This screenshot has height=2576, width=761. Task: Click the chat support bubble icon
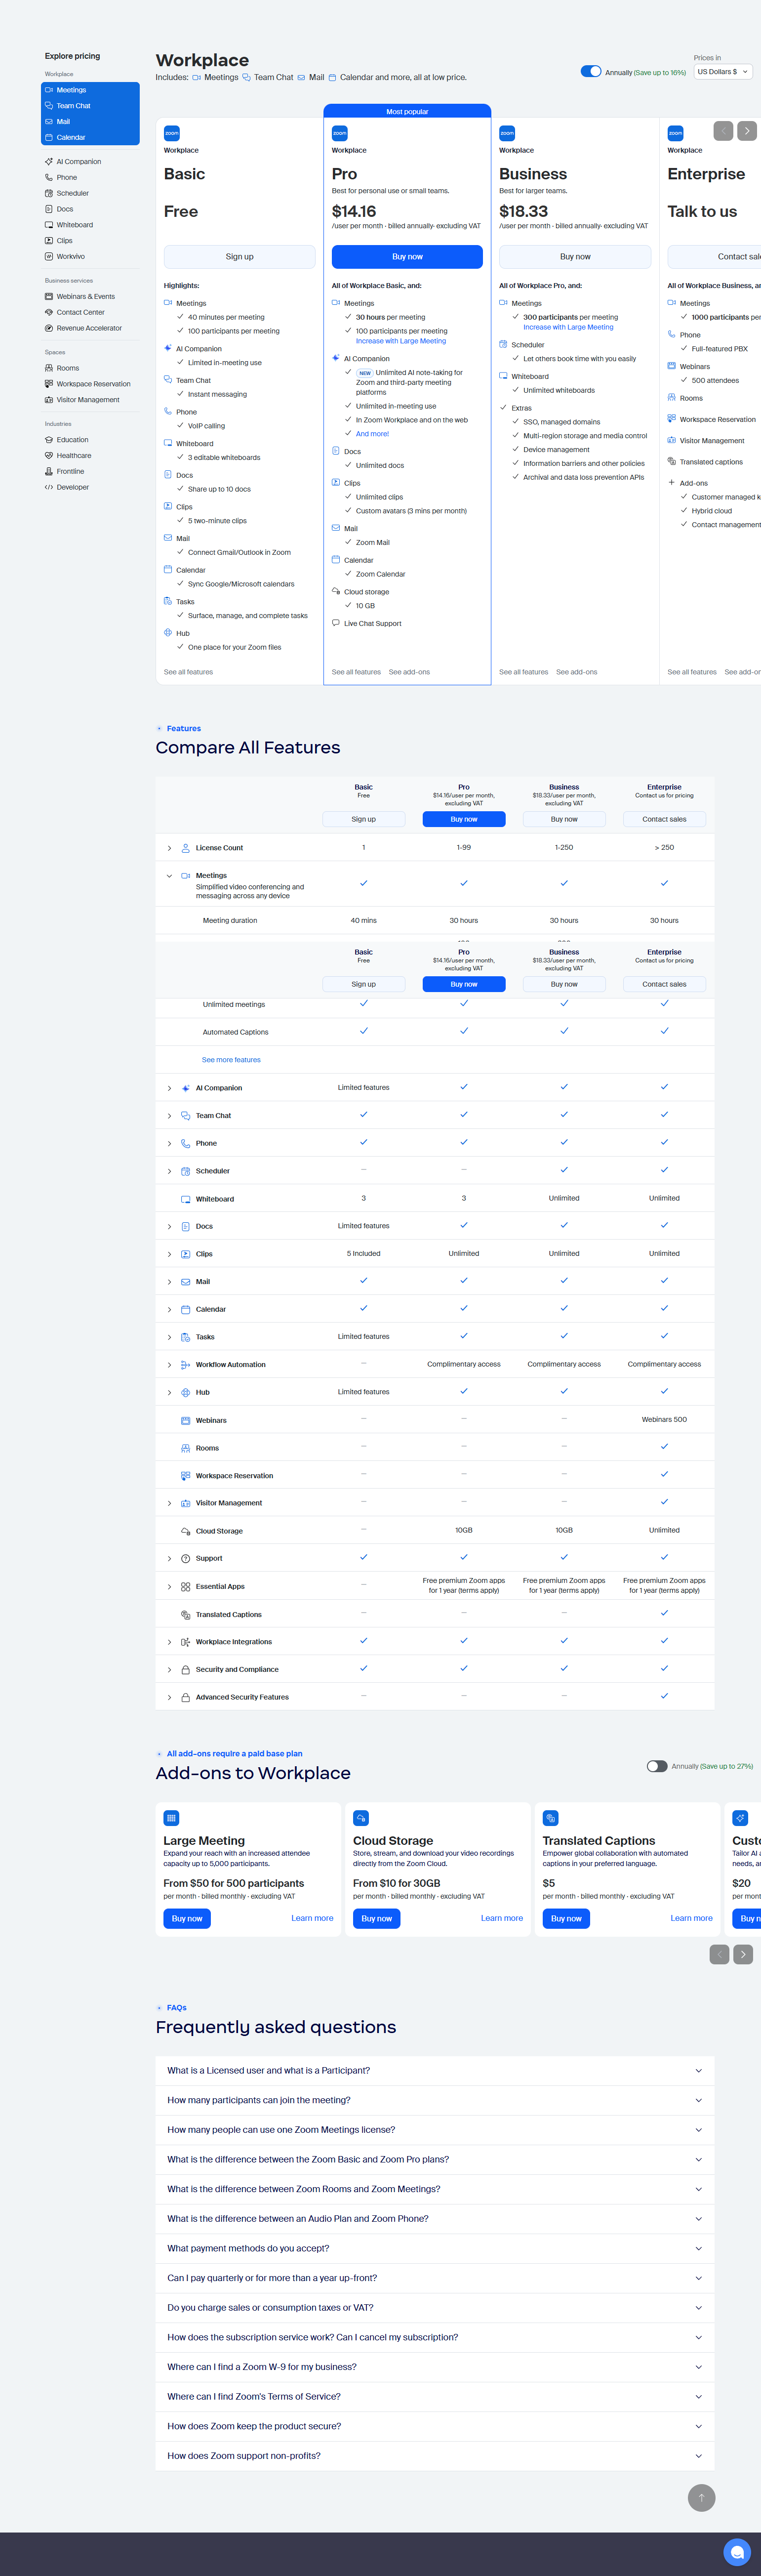click(737, 2553)
